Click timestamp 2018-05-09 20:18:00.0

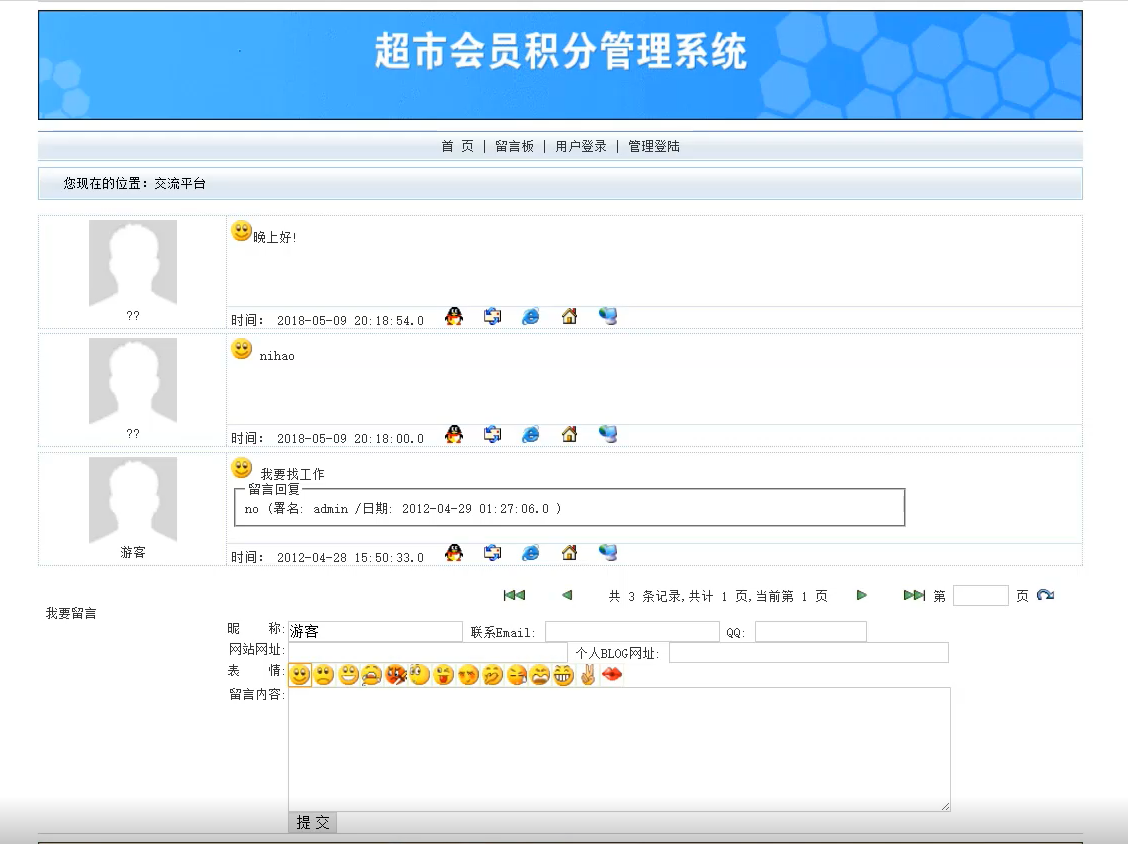[350, 438]
